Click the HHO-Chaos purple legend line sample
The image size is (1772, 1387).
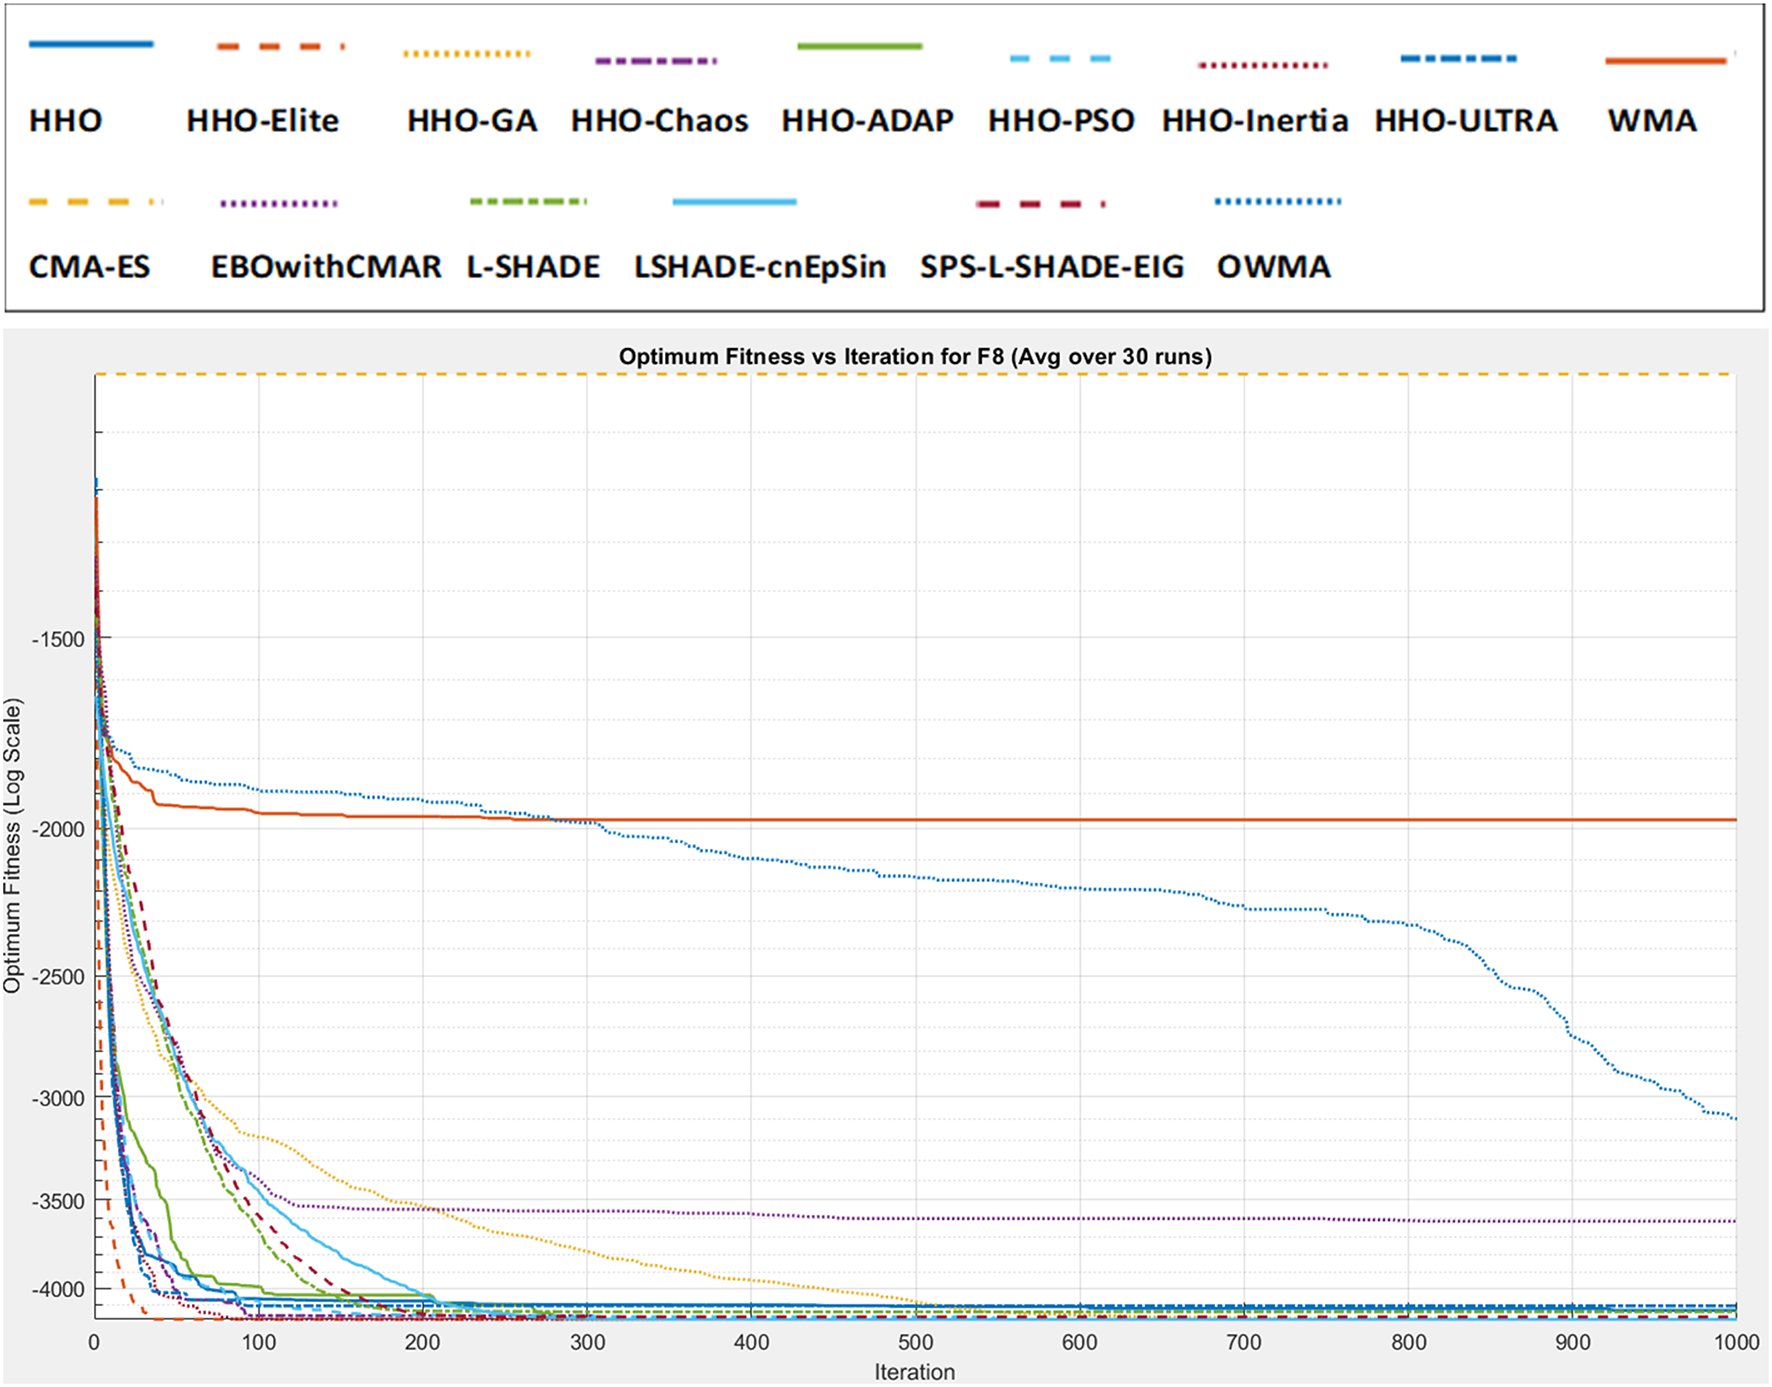656,61
